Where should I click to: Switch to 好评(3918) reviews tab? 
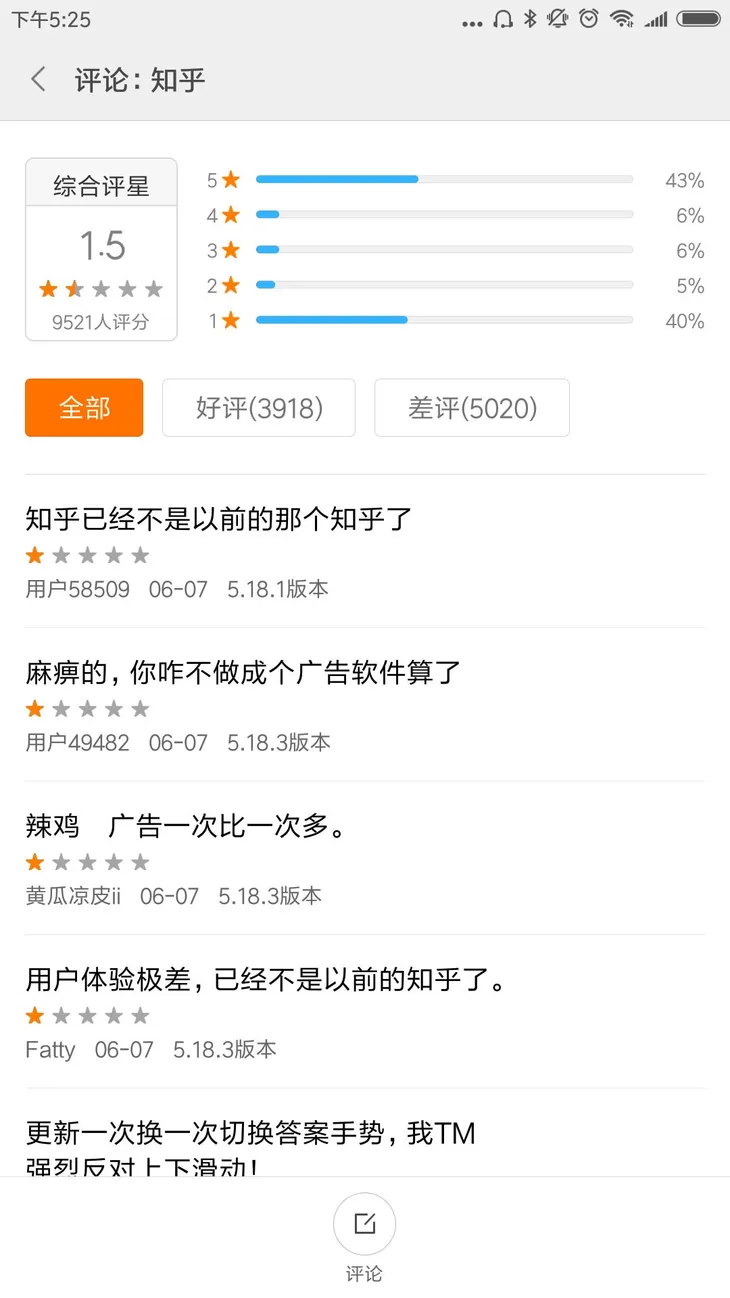point(259,408)
